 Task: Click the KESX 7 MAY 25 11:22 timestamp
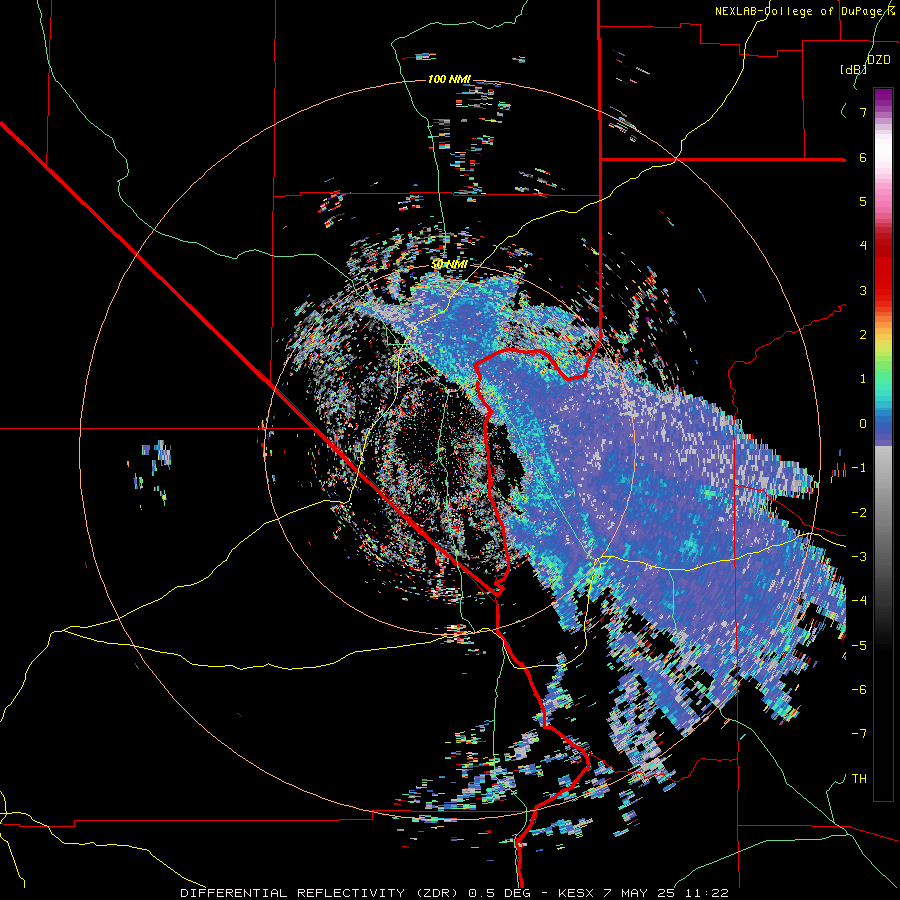[x=643, y=893]
